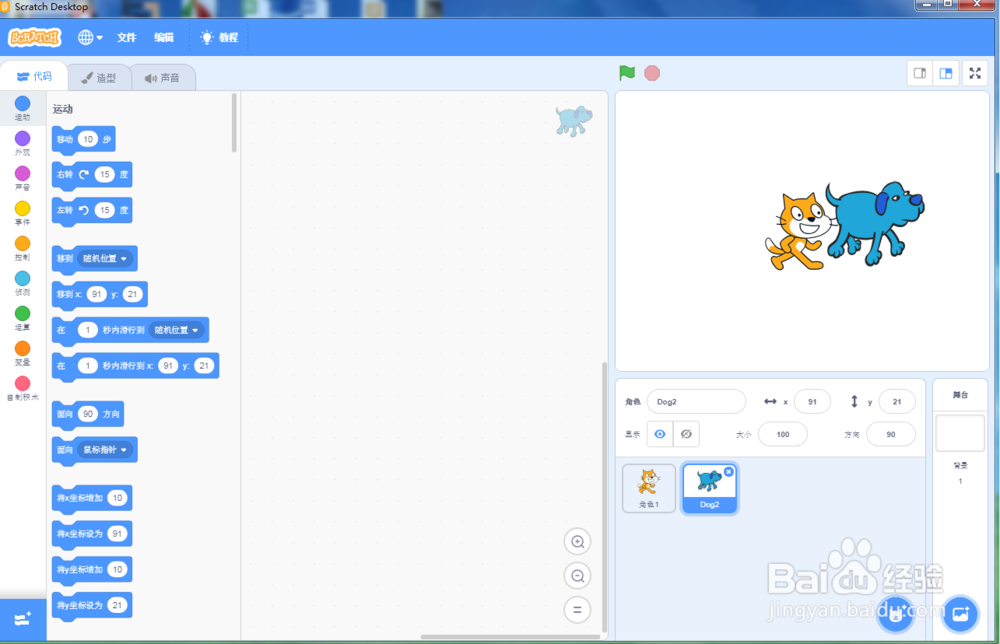Select the 控制 control category
The height and width of the screenshot is (644, 1000).
click(x=22, y=248)
